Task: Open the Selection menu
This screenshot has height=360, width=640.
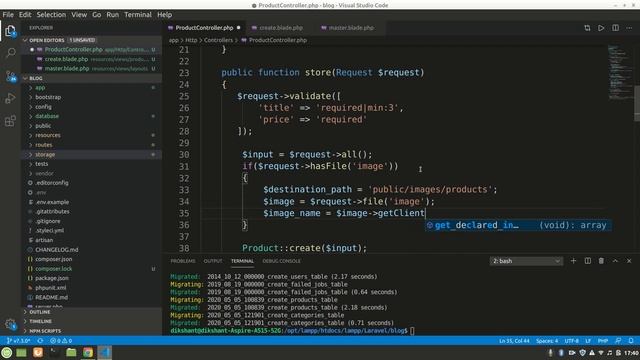Action: [51, 15]
